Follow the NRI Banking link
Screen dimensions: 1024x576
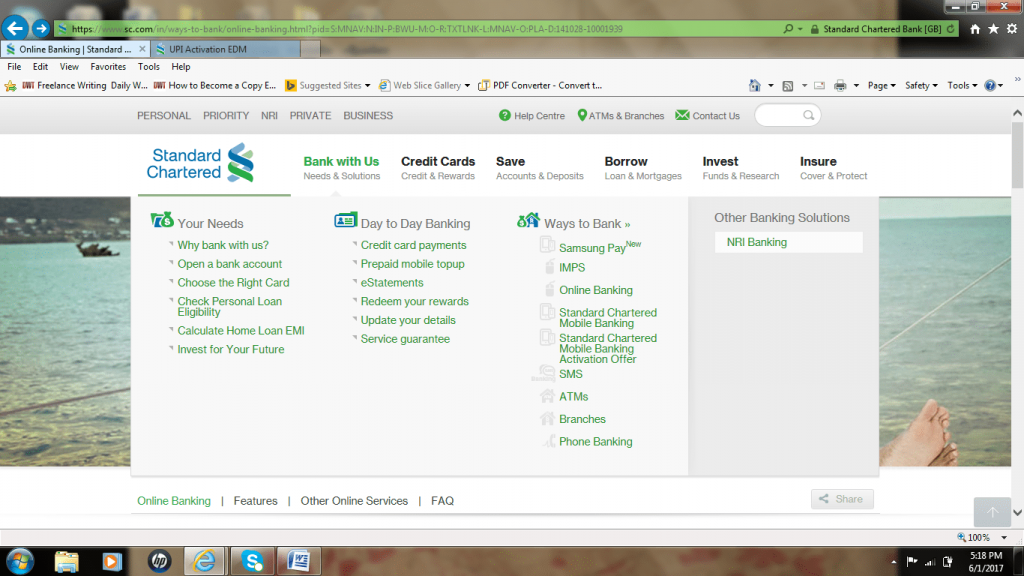point(756,241)
